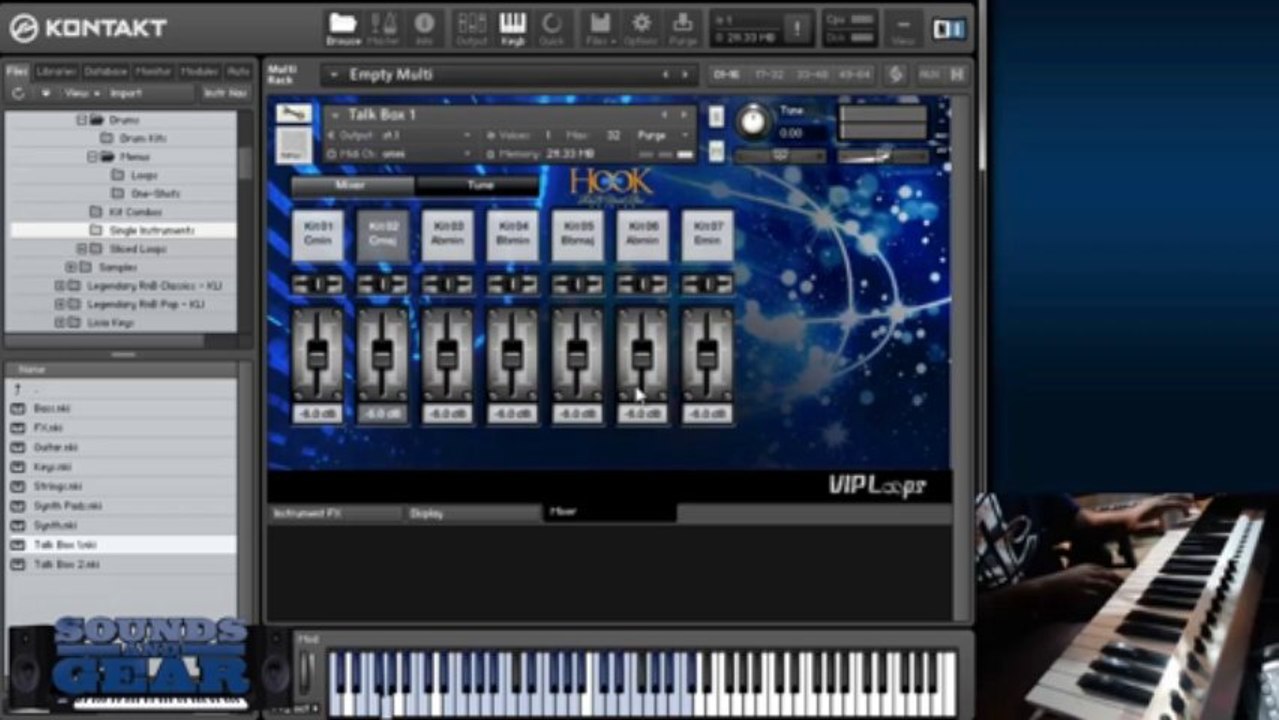Open the Mixer bottom tab
The image size is (1279, 720).
point(610,512)
